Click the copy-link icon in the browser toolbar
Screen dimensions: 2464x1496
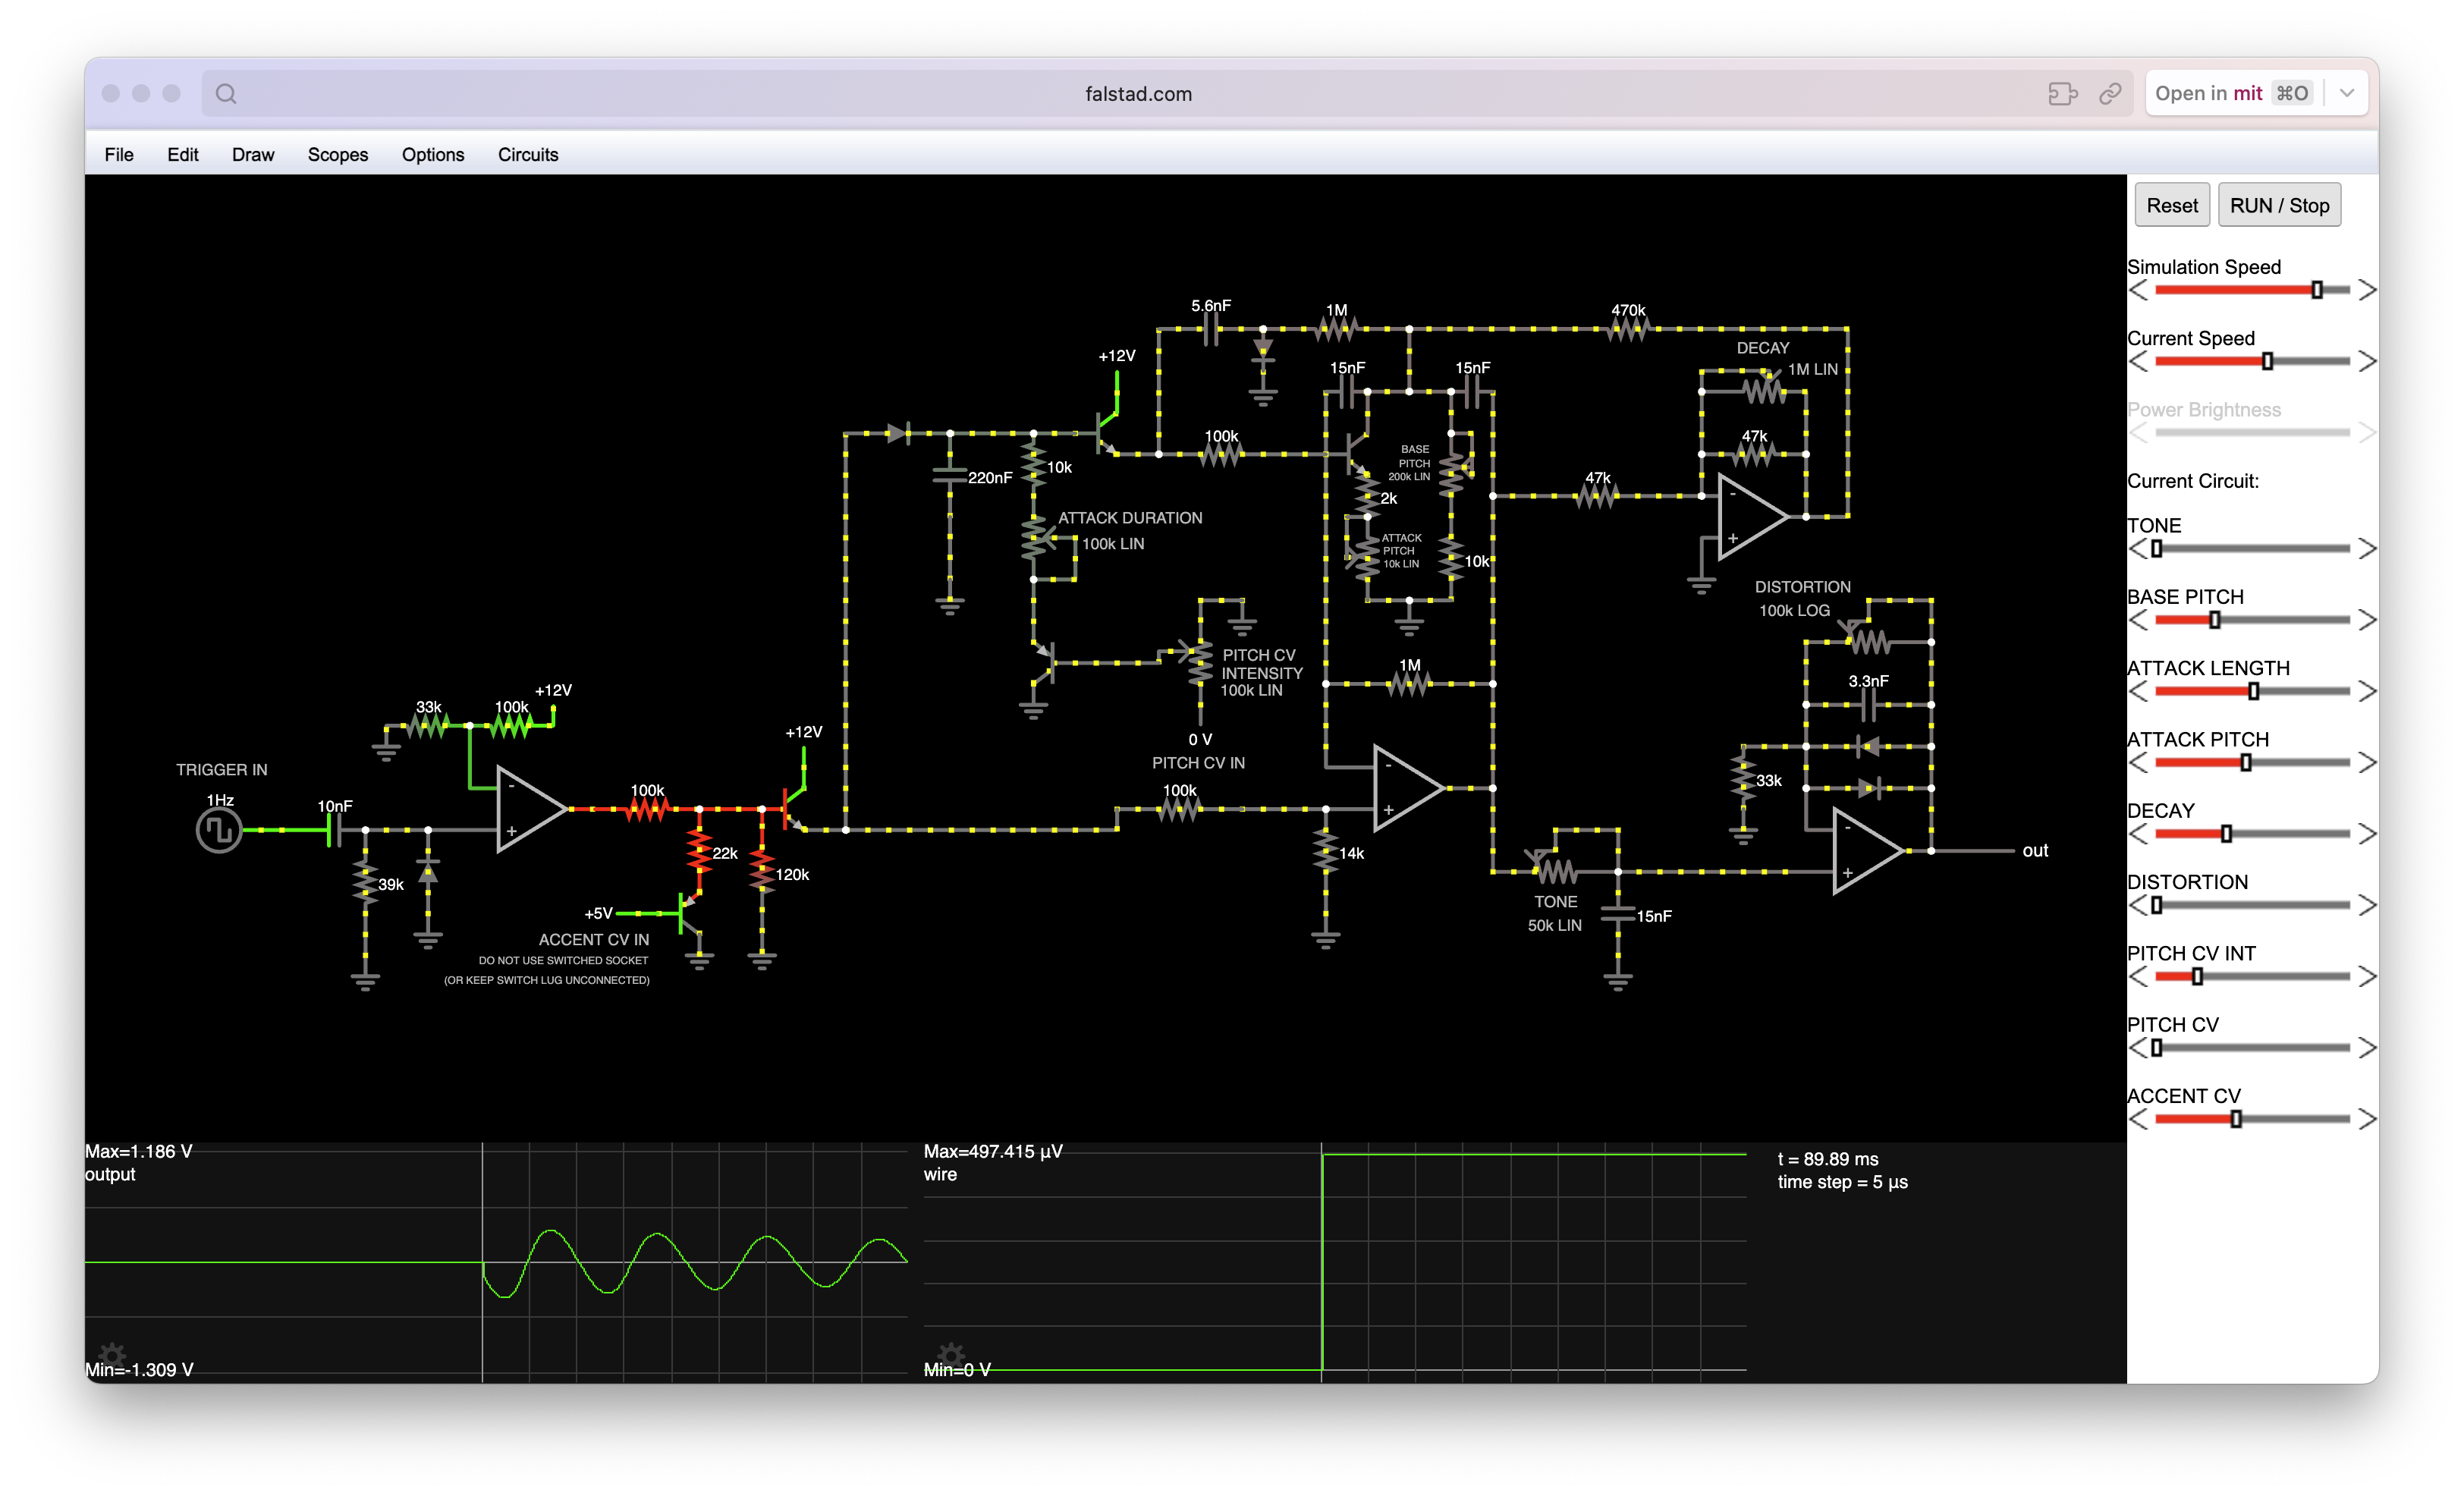pos(2112,93)
